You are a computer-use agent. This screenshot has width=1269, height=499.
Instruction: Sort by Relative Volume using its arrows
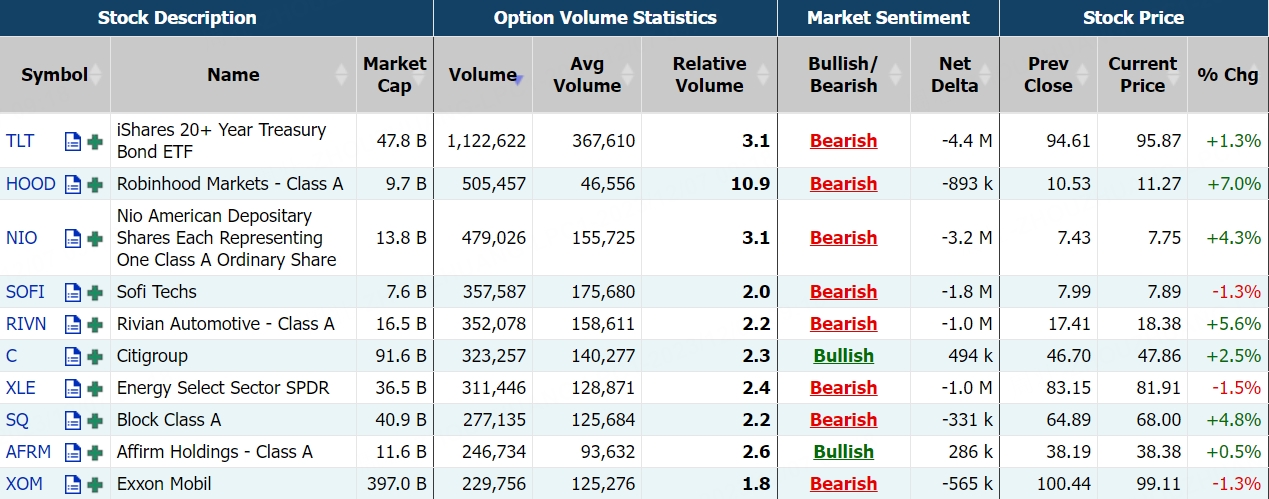763,75
